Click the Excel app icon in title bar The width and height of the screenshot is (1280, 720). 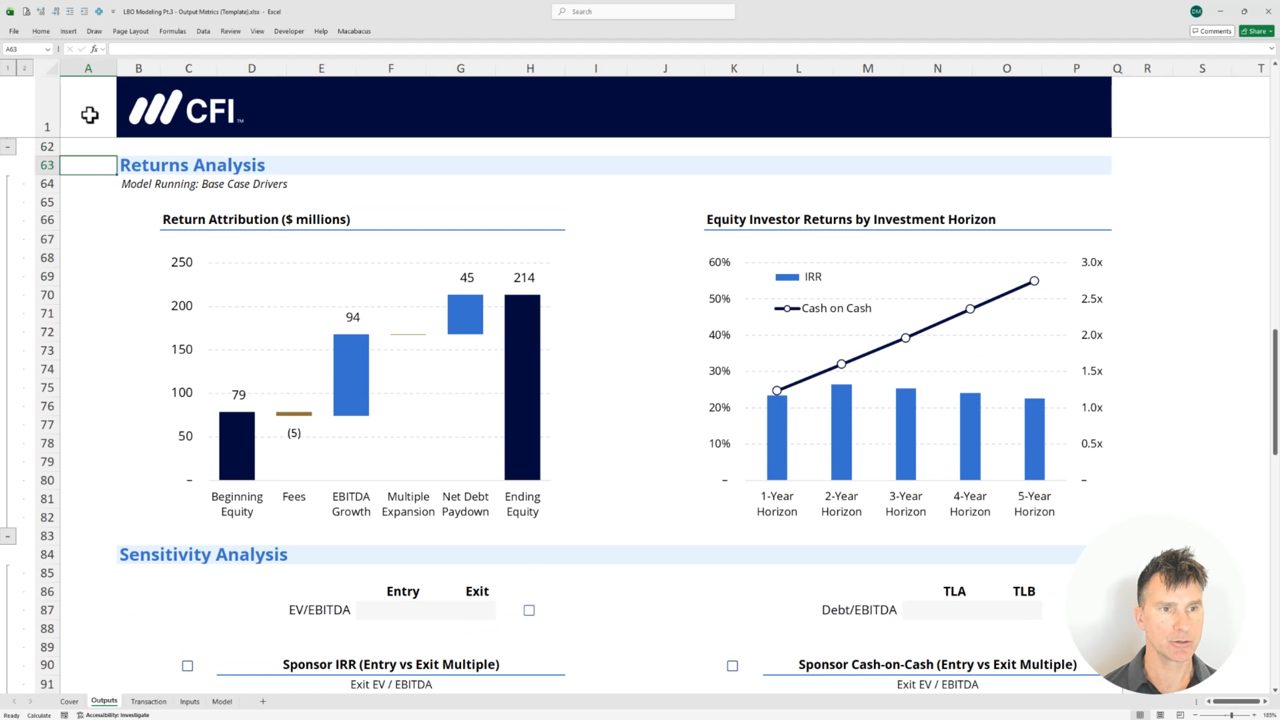[11, 11]
